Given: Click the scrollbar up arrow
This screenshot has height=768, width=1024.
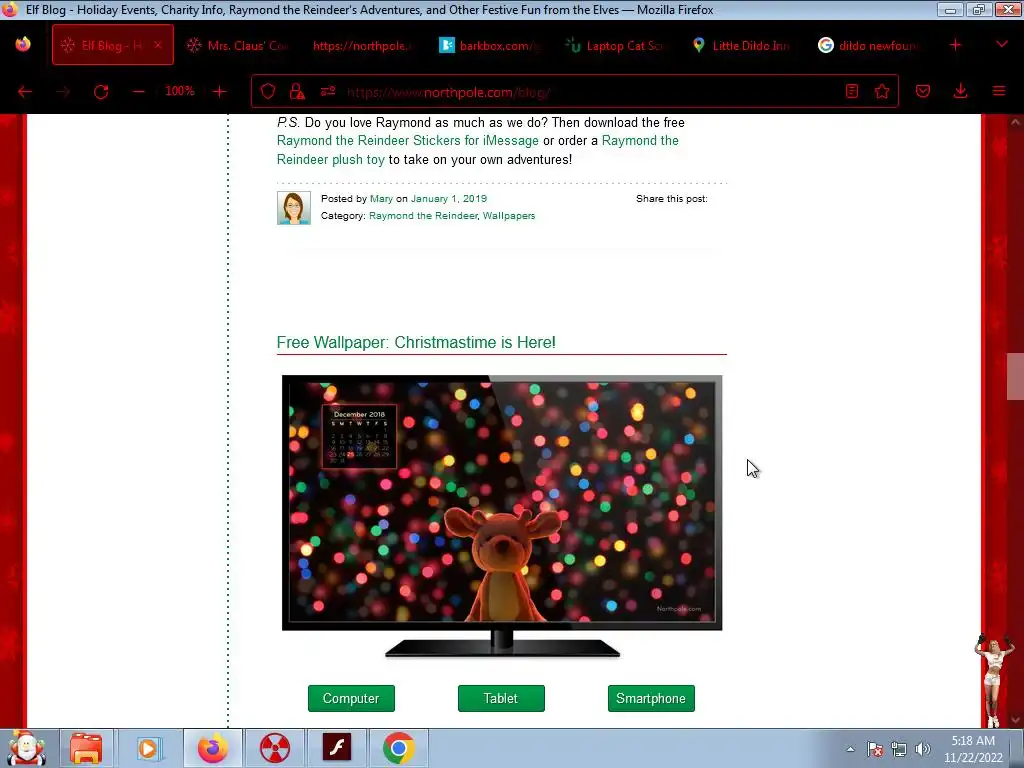Looking at the screenshot, I should tap(1015, 121).
